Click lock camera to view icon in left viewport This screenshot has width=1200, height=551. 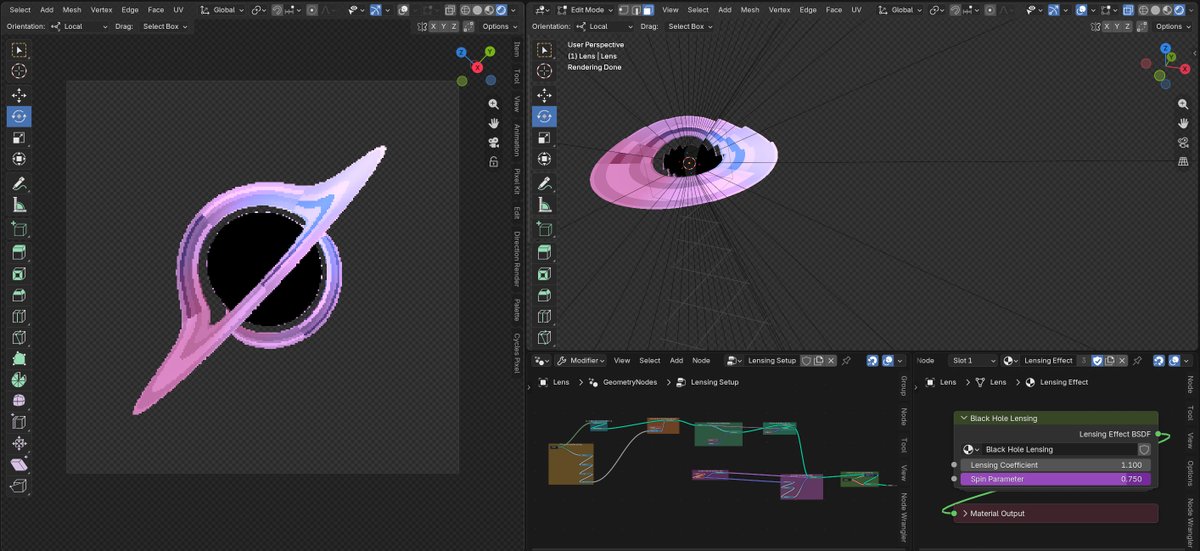[x=494, y=161]
